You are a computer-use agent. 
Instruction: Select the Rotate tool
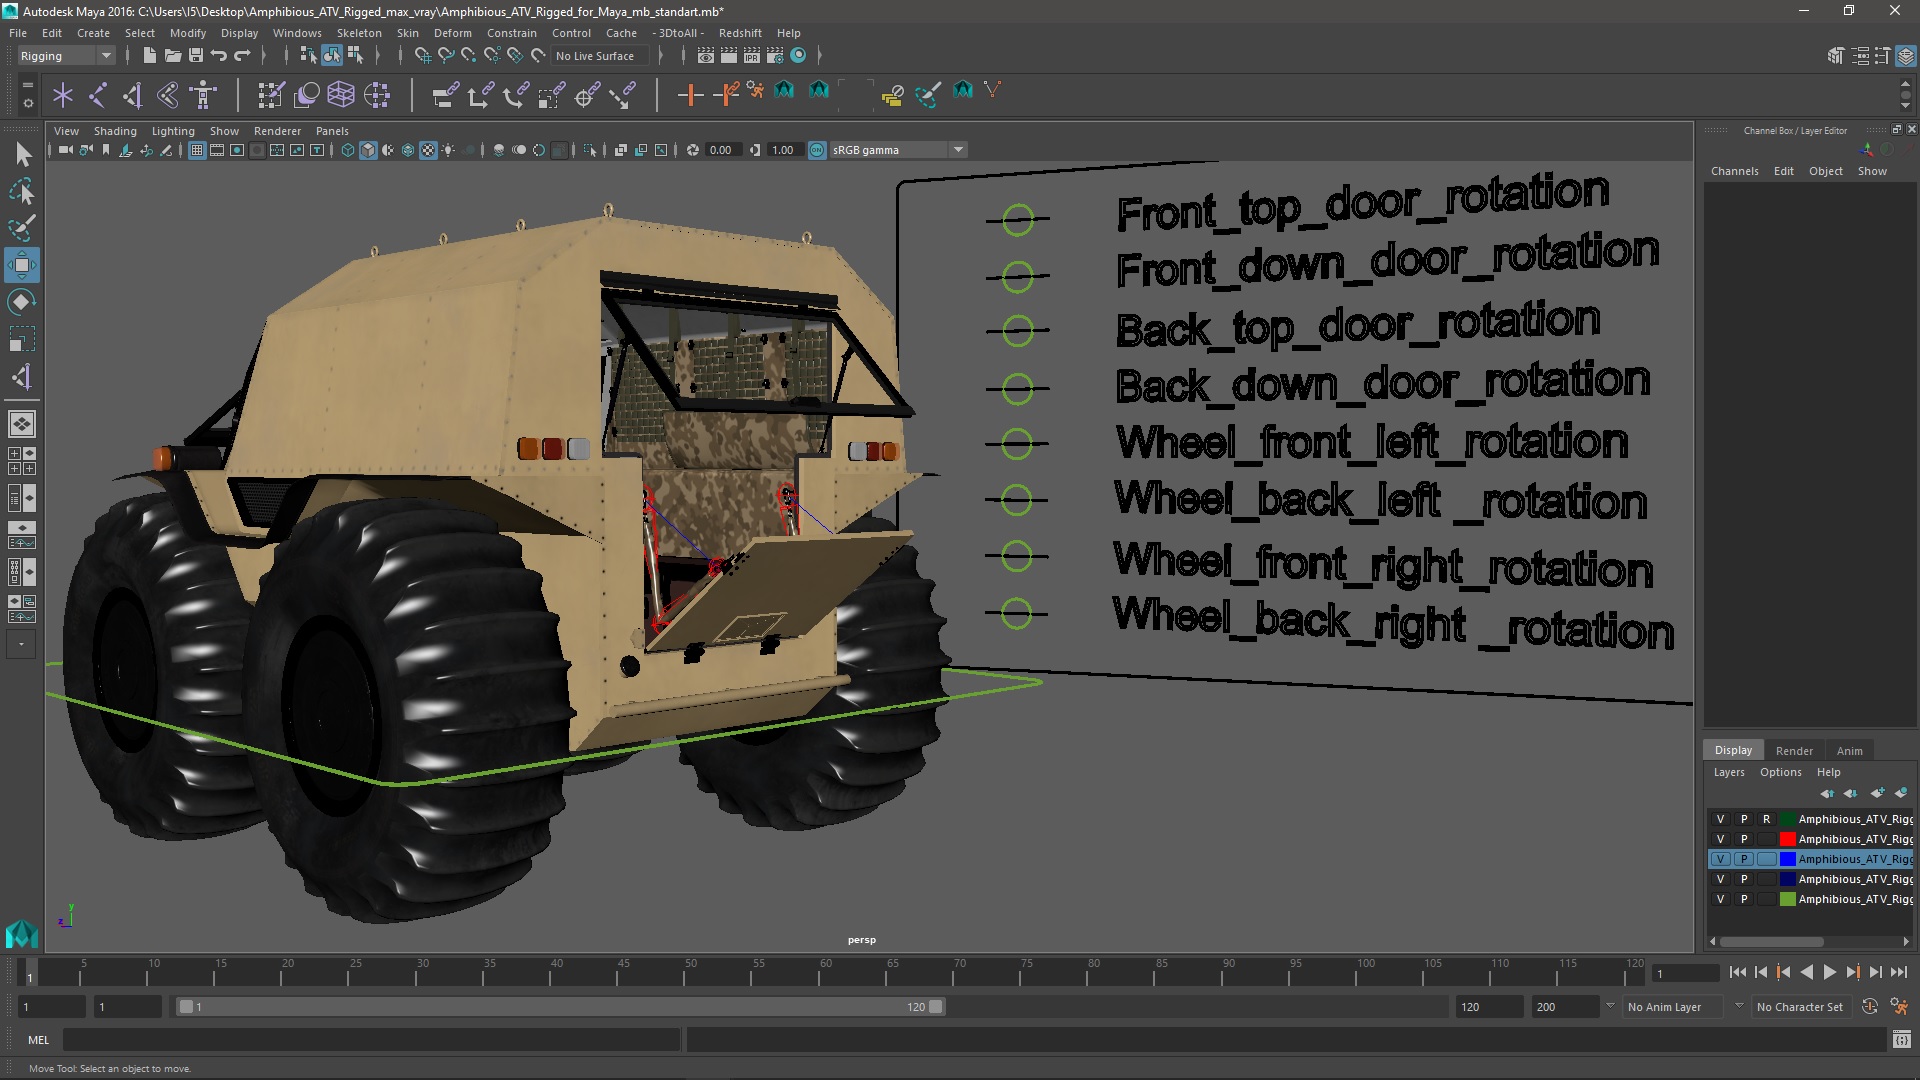tap(21, 302)
